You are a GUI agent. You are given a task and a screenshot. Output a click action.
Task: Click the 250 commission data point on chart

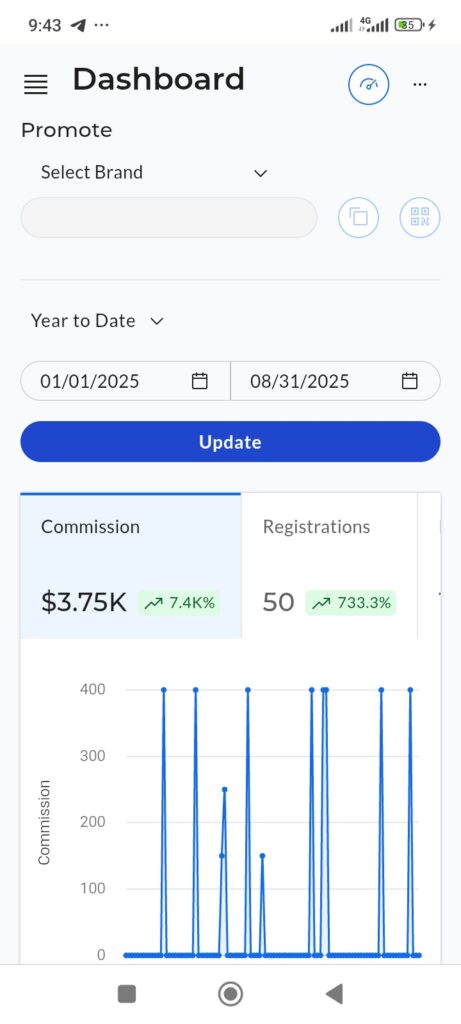point(225,789)
